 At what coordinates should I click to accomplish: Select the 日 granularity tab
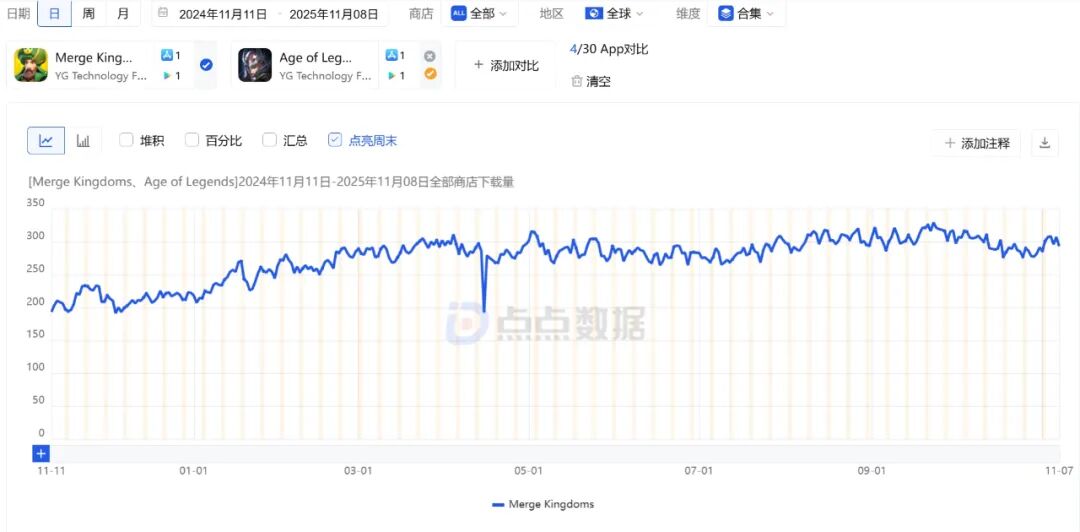tap(54, 13)
